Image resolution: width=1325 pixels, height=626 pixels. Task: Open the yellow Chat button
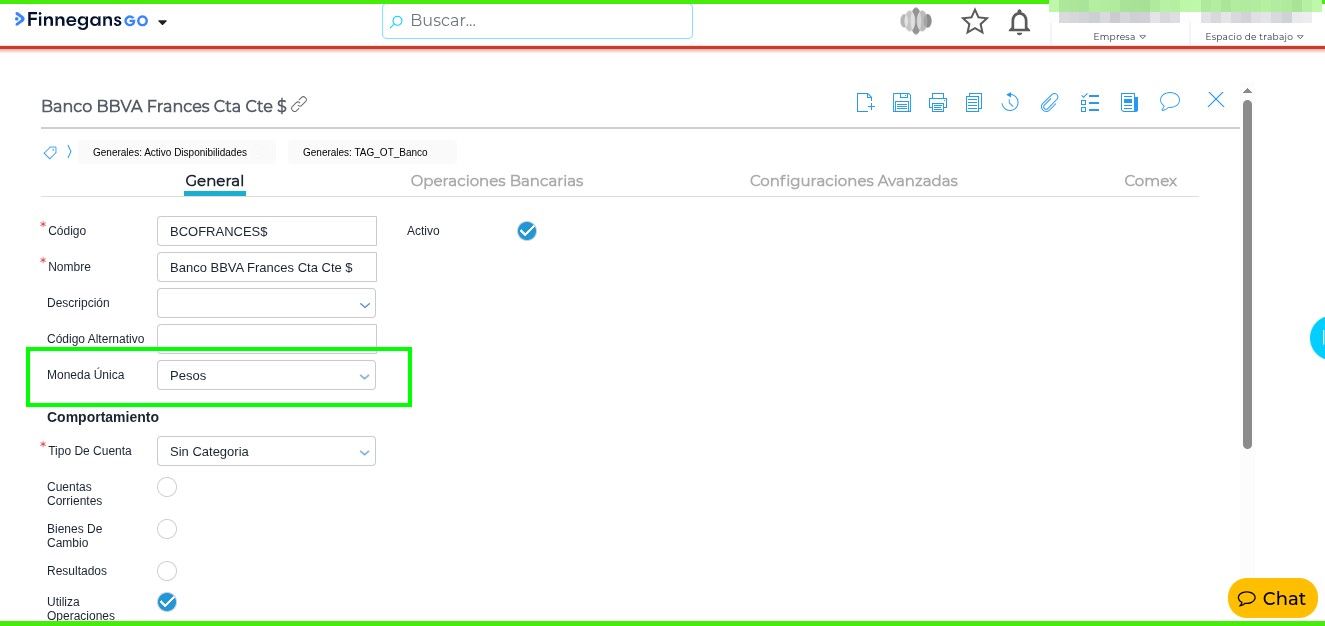1272,598
